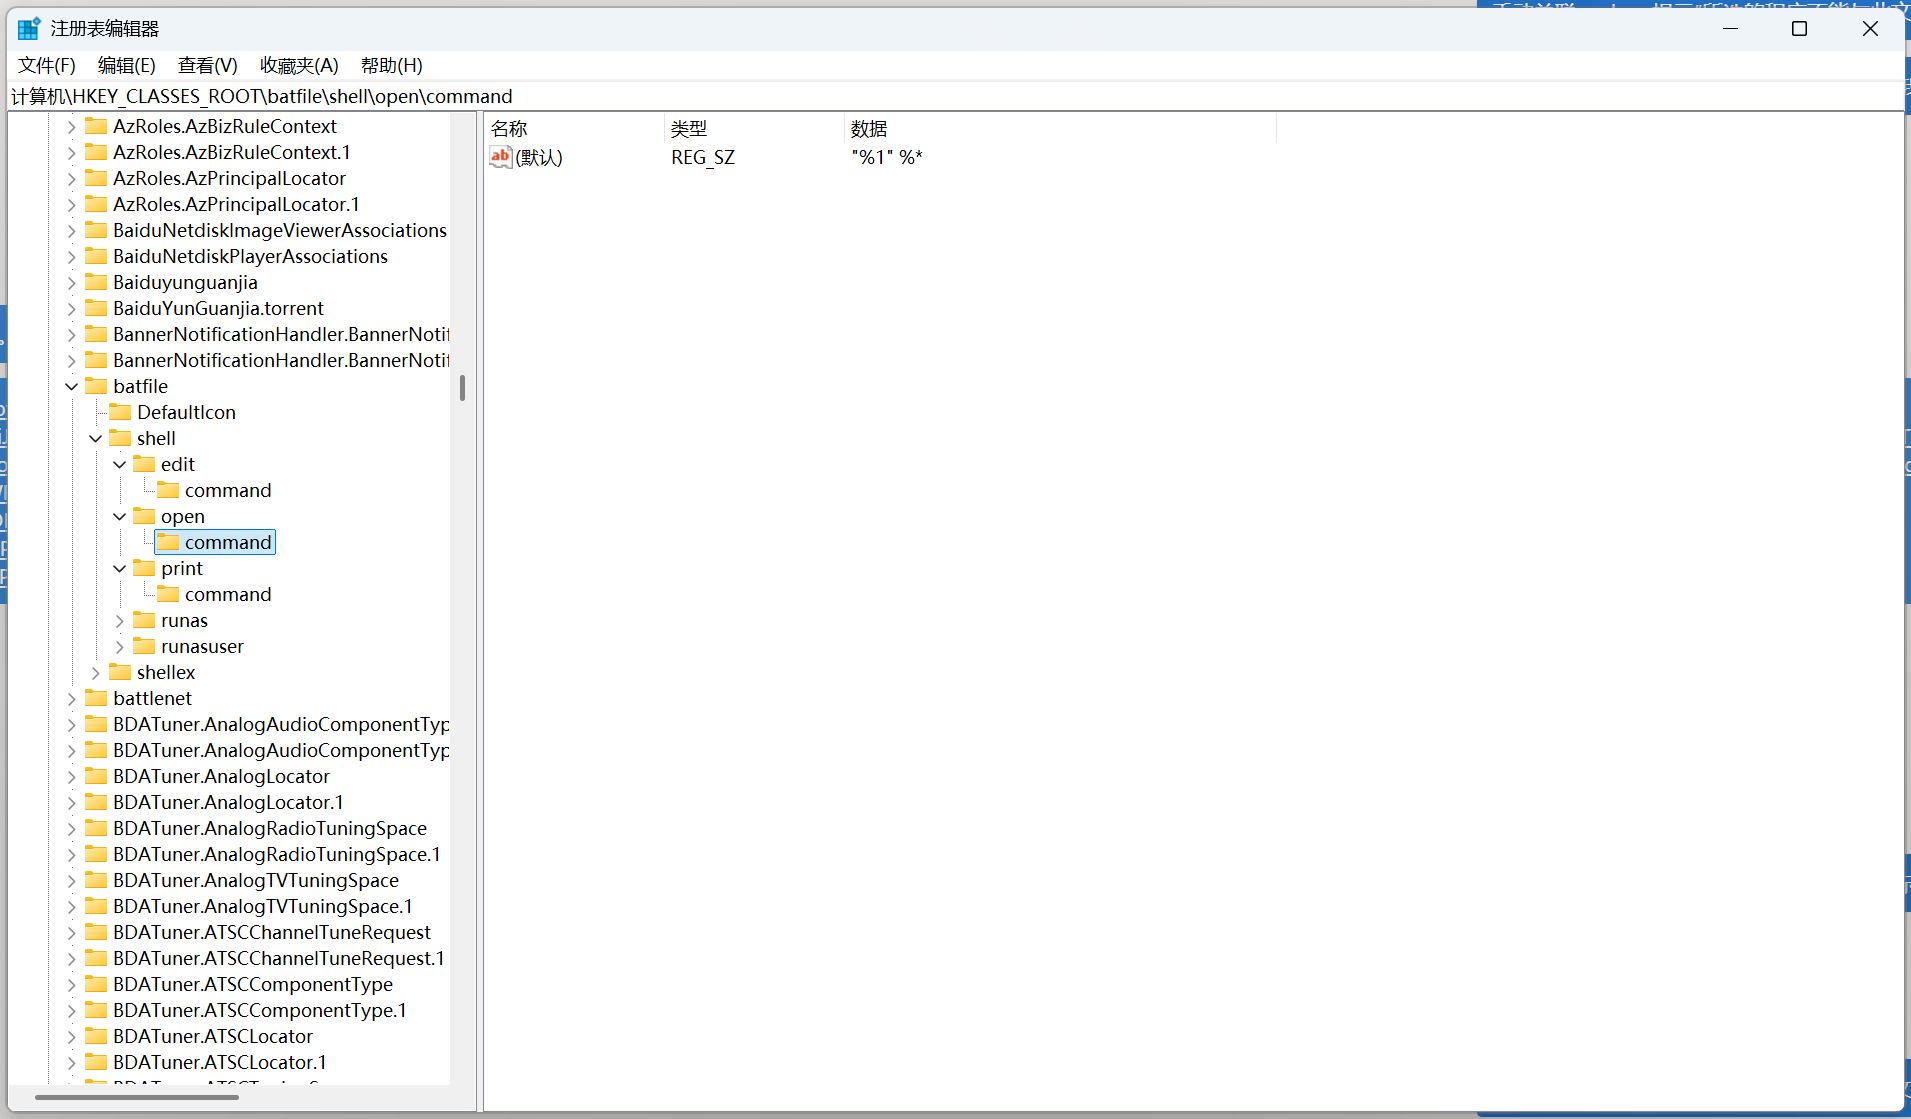
Task: Select AzRoles.AzPrincipalLocator key
Action: [x=229, y=178]
